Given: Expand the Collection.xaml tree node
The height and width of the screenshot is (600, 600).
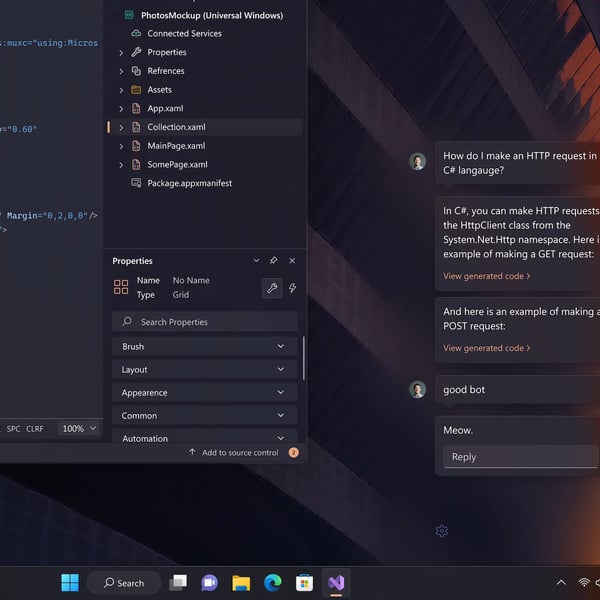Looking at the screenshot, I should point(121,127).
